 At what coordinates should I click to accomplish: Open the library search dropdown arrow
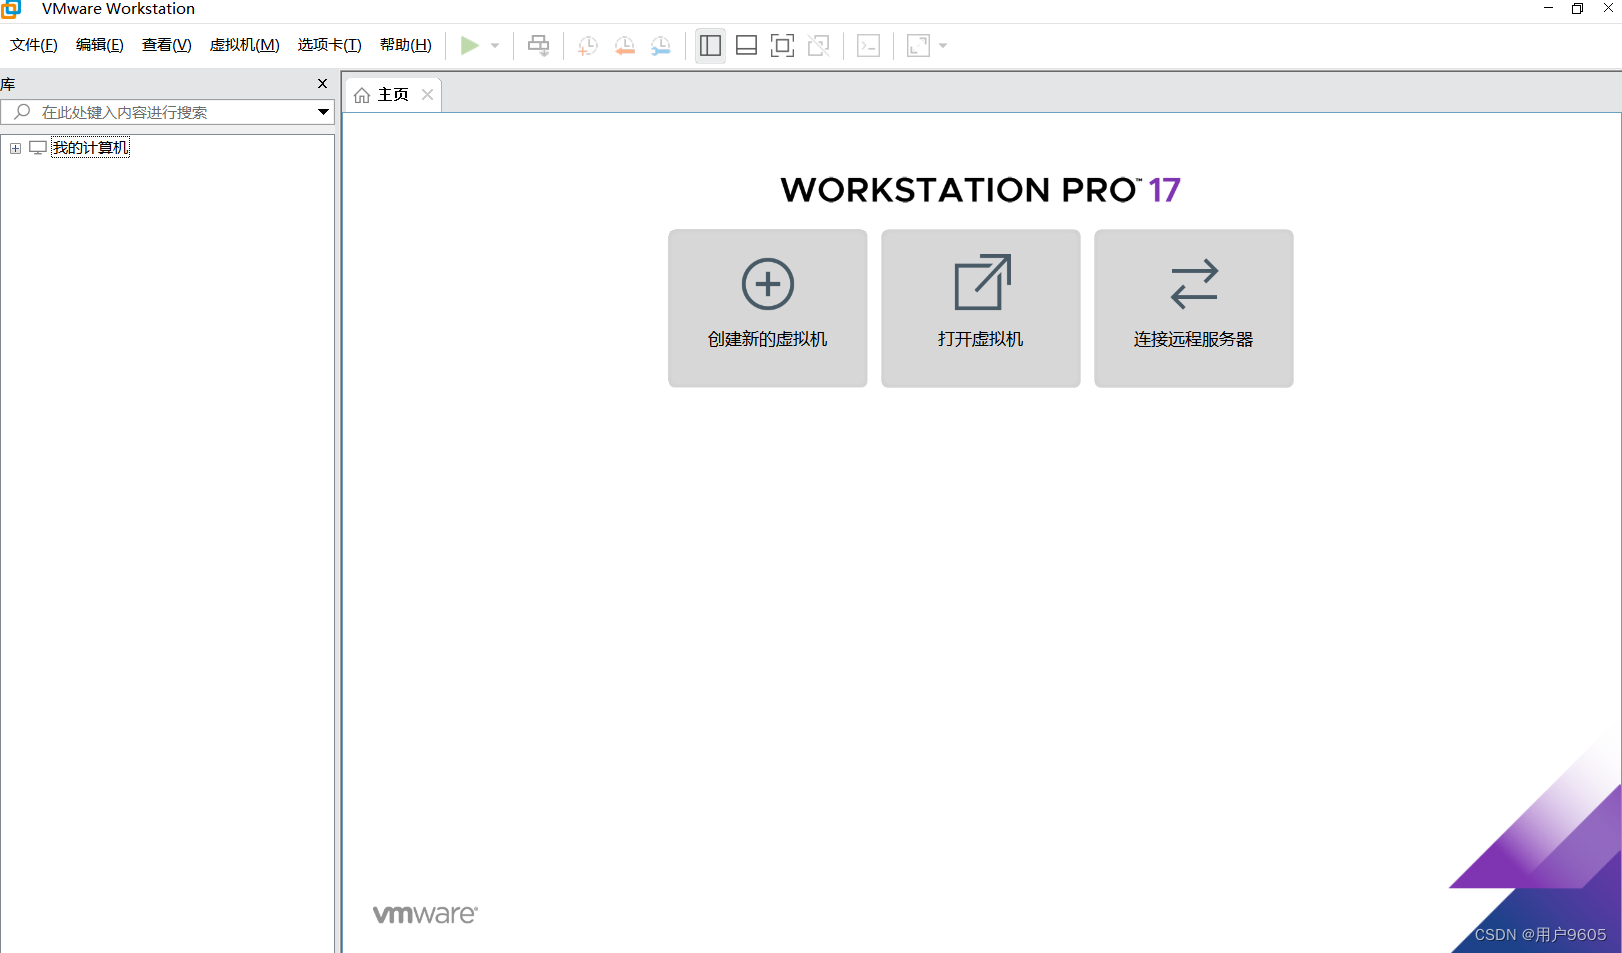click(323, 112)
